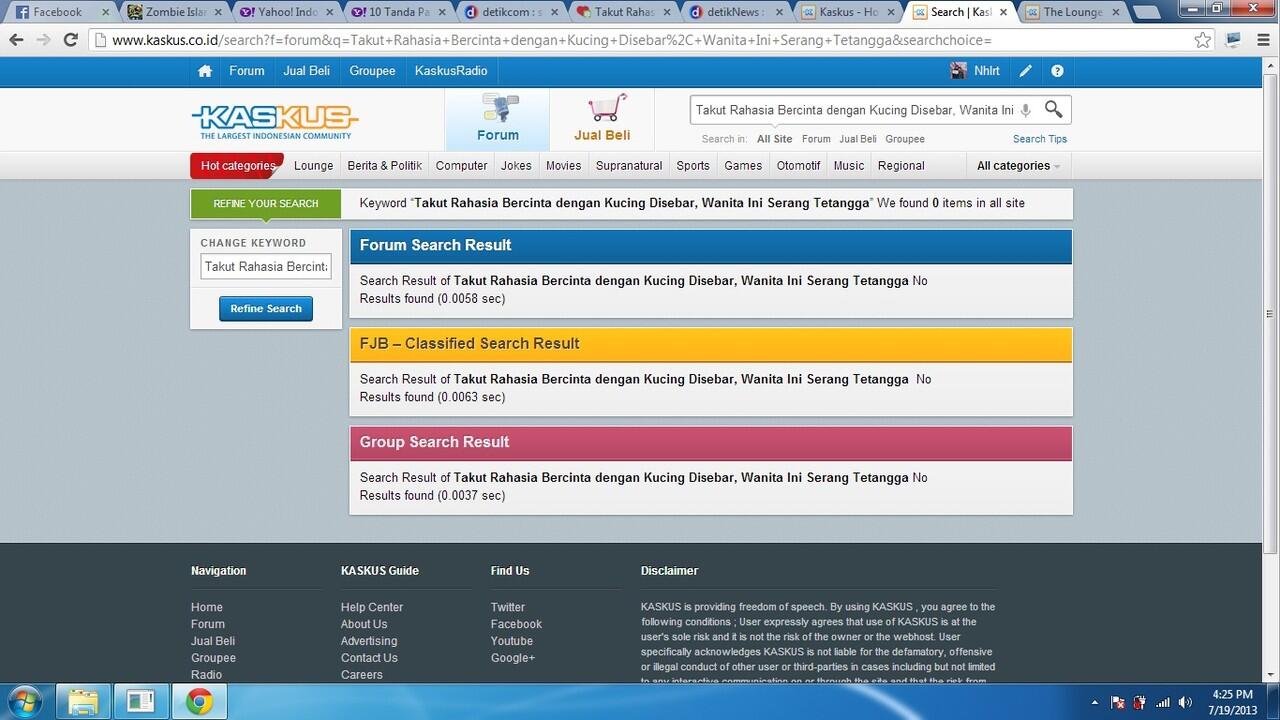Open Computer category
The height and width of the screenshot is (720, 1280).
coord(462,166)
